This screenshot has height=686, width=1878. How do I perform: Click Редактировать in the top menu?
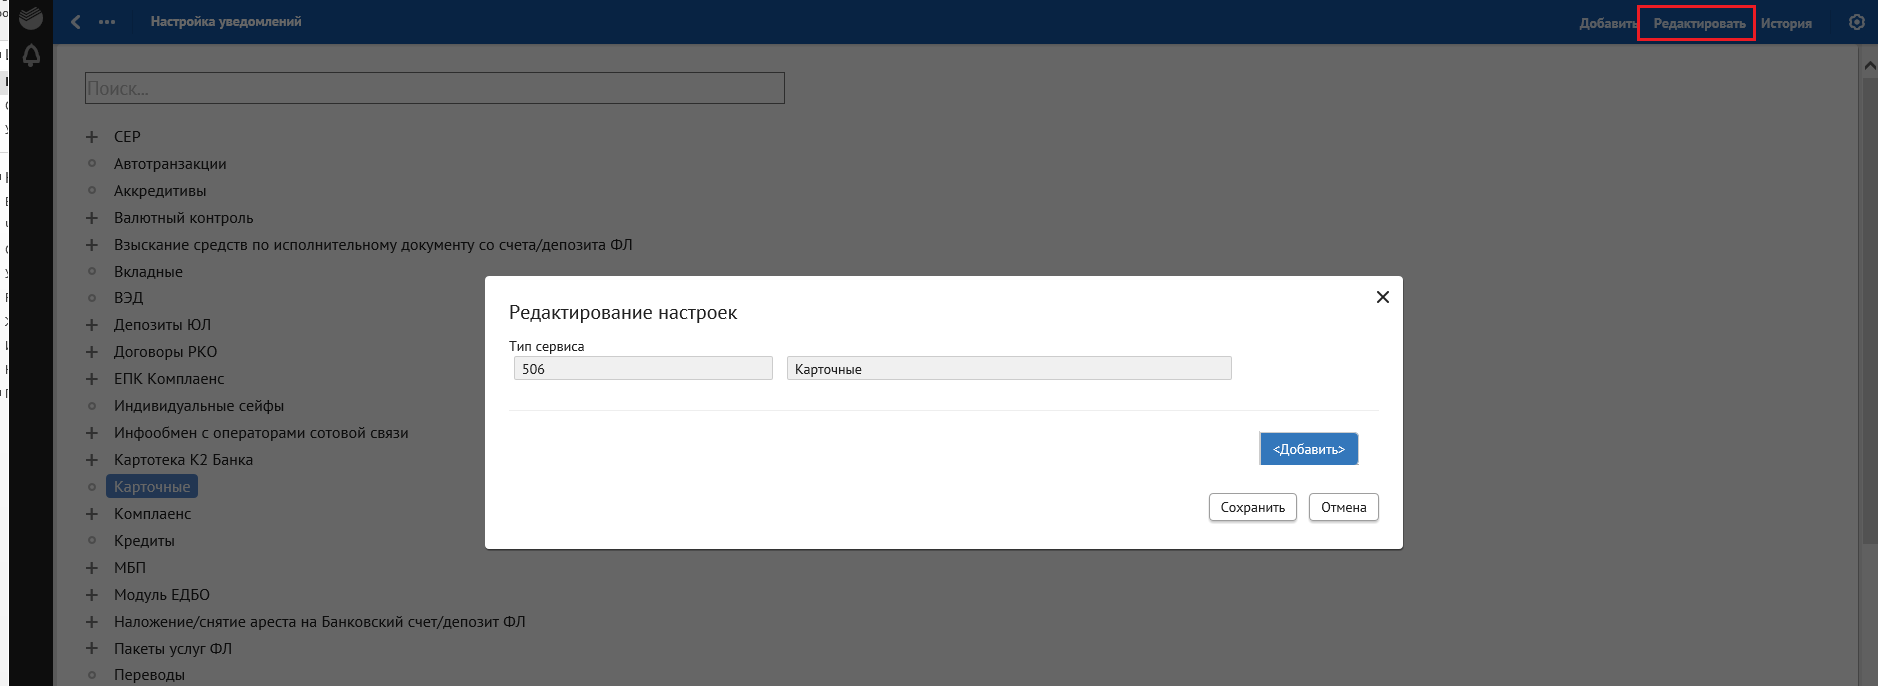point(1698,23)
